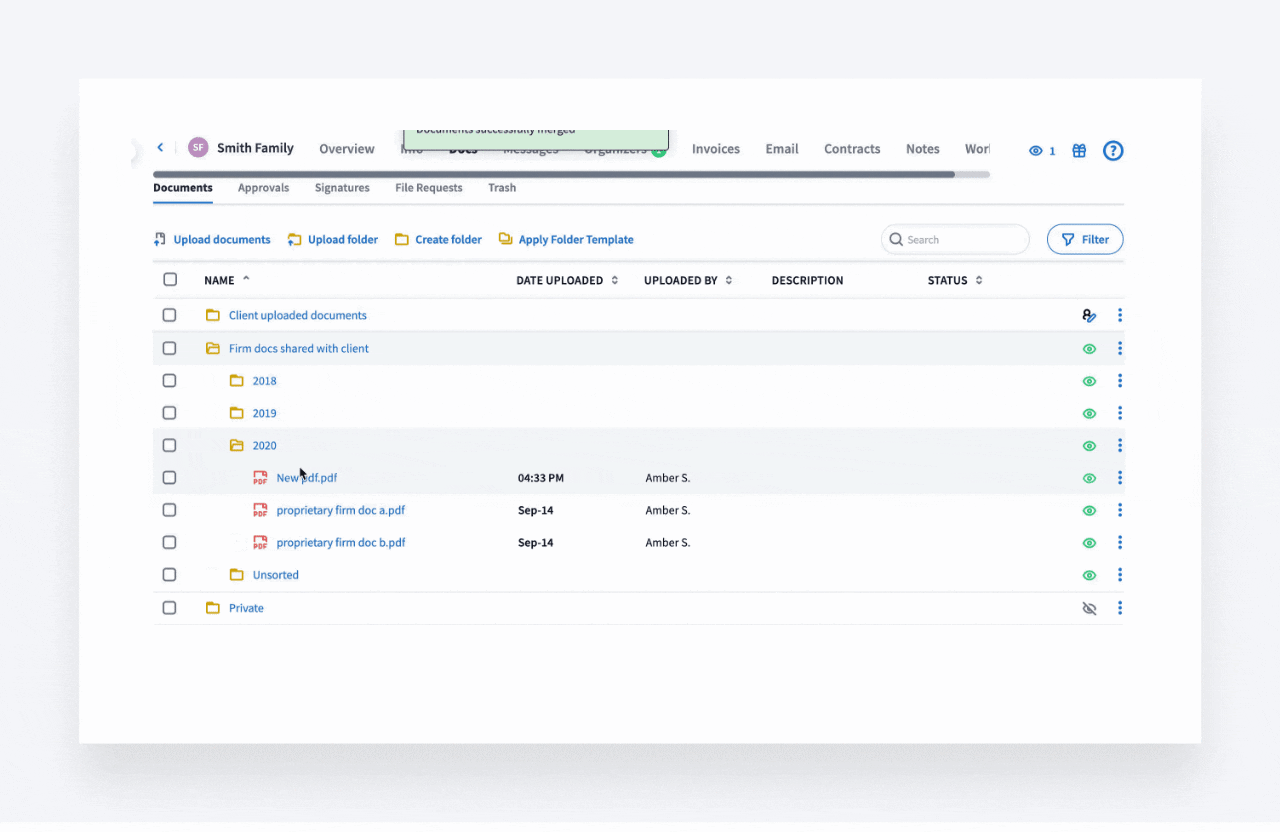Click the back arrow beside Smith Family
This screenshot has width=1280, height=832.
click(160, 148)
